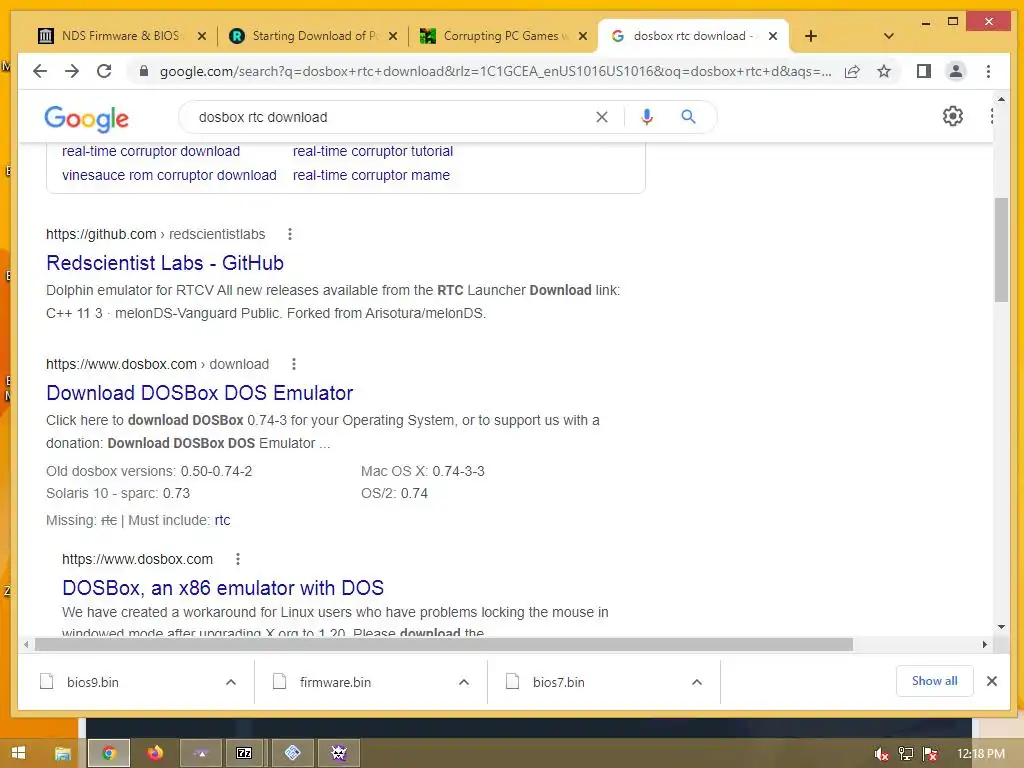Open bios7.bin download options
This screenshot has width=1024, height=768.
coord(697,682)
